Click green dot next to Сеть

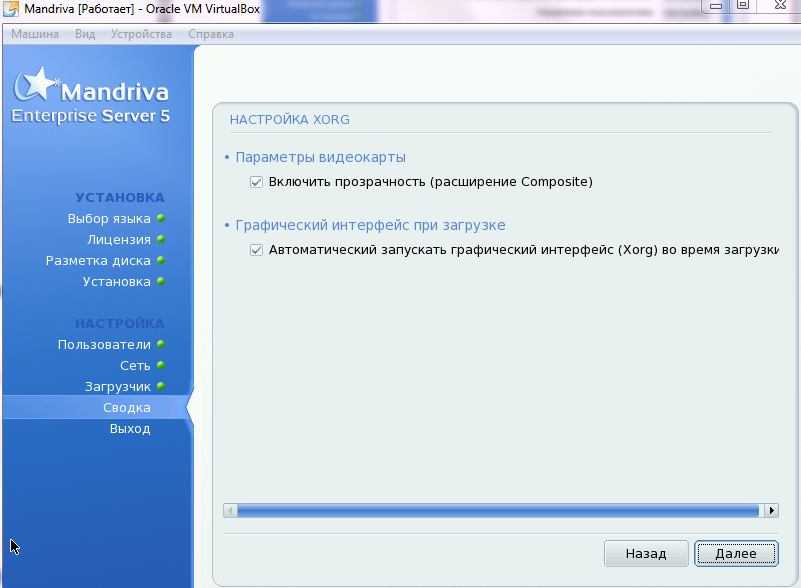click(161, 365)
